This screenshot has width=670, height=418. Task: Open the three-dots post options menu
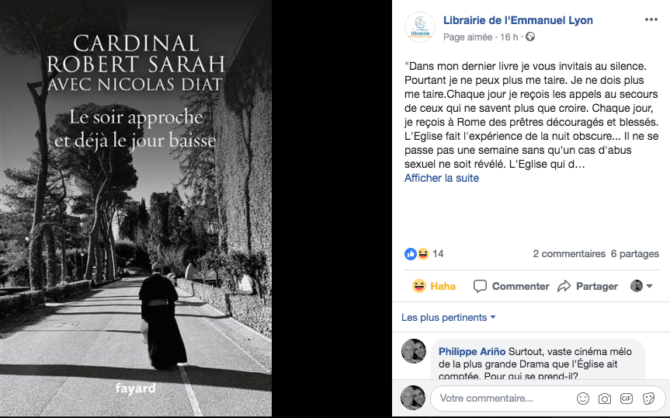(x=651, y=20)
